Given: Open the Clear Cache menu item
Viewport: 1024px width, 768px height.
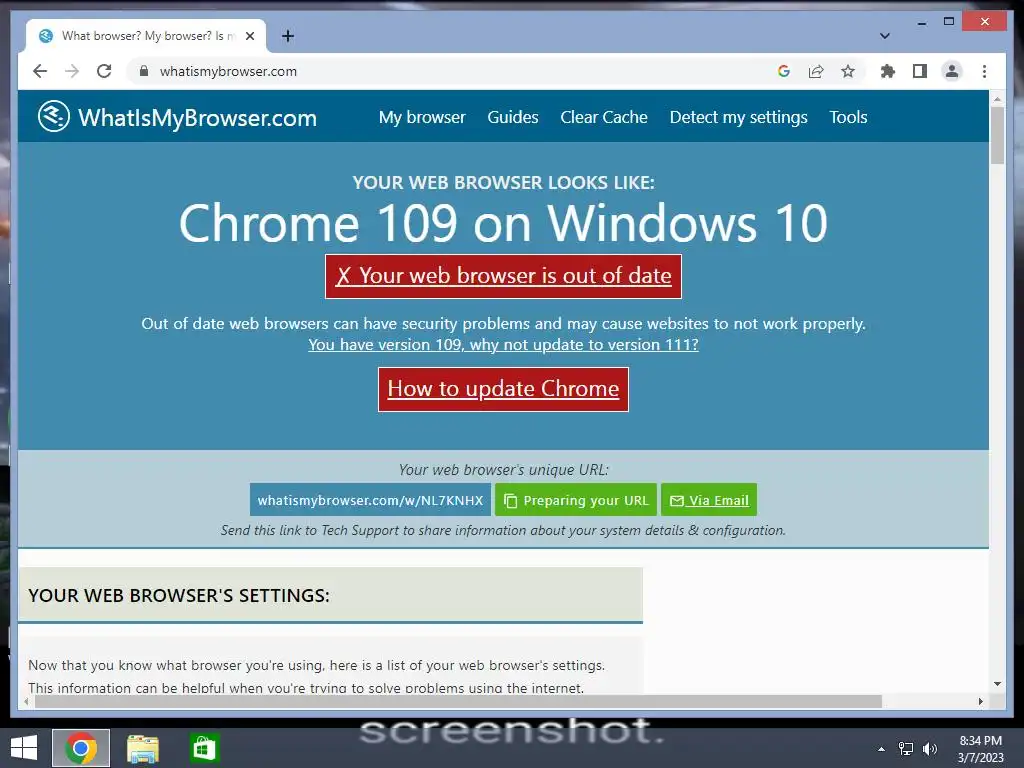Looking at the screenshot, I should click(604, 118).
